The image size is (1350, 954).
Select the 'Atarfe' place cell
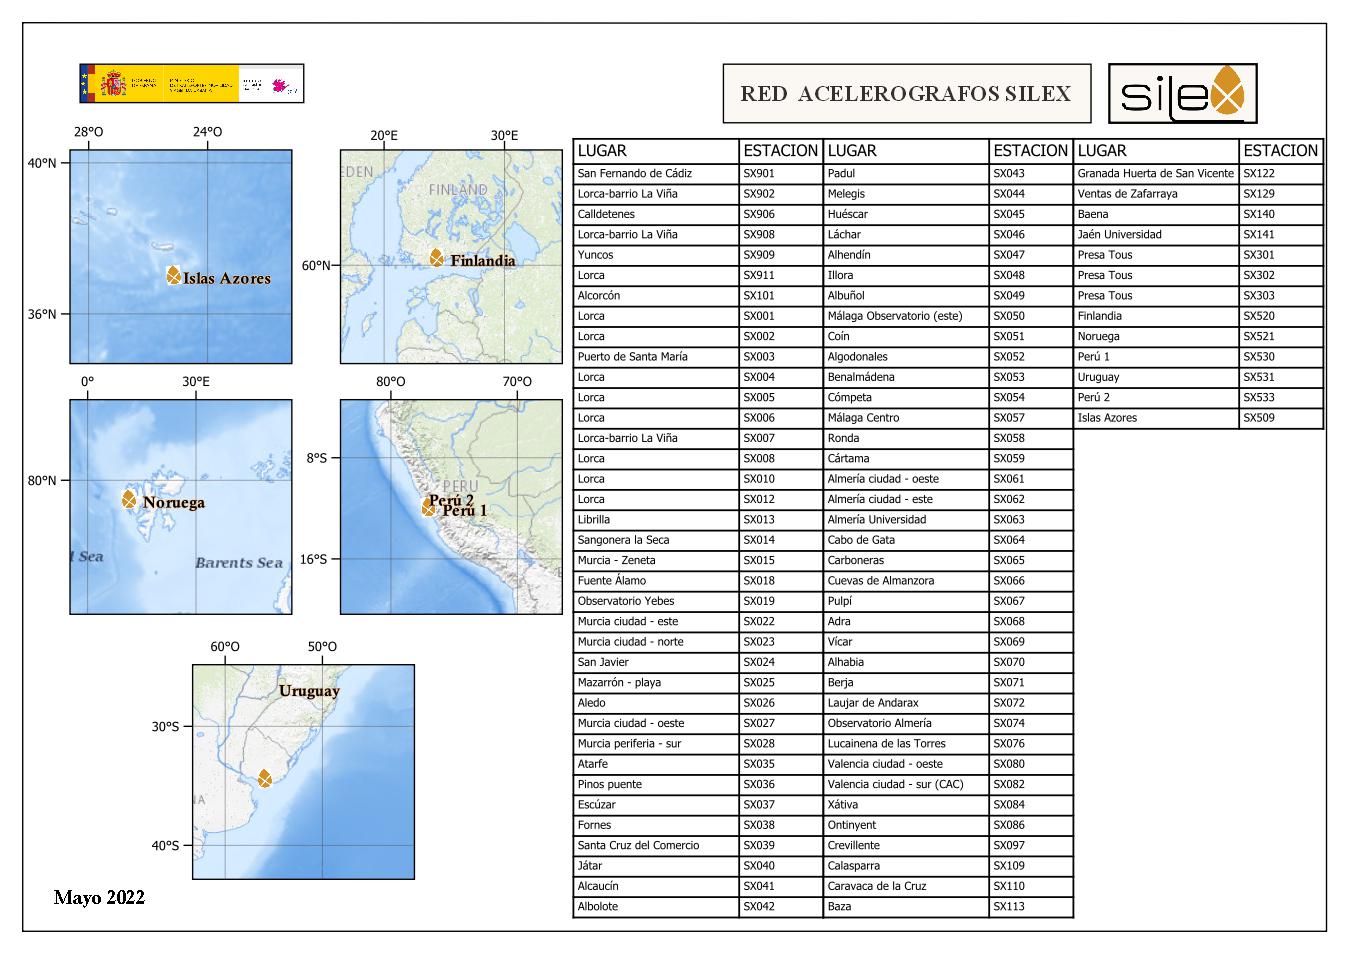coord(656,764)
